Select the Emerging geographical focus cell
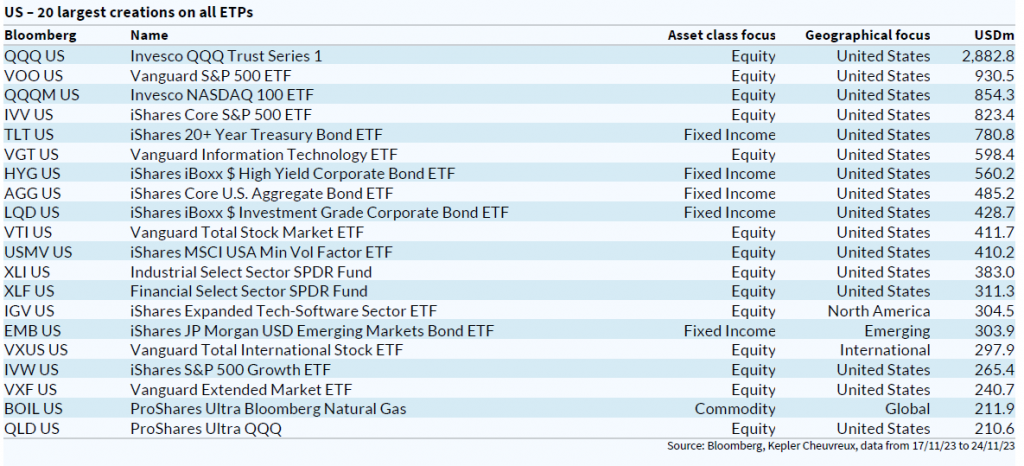1024x466 pixels. [x=897, y=330]
